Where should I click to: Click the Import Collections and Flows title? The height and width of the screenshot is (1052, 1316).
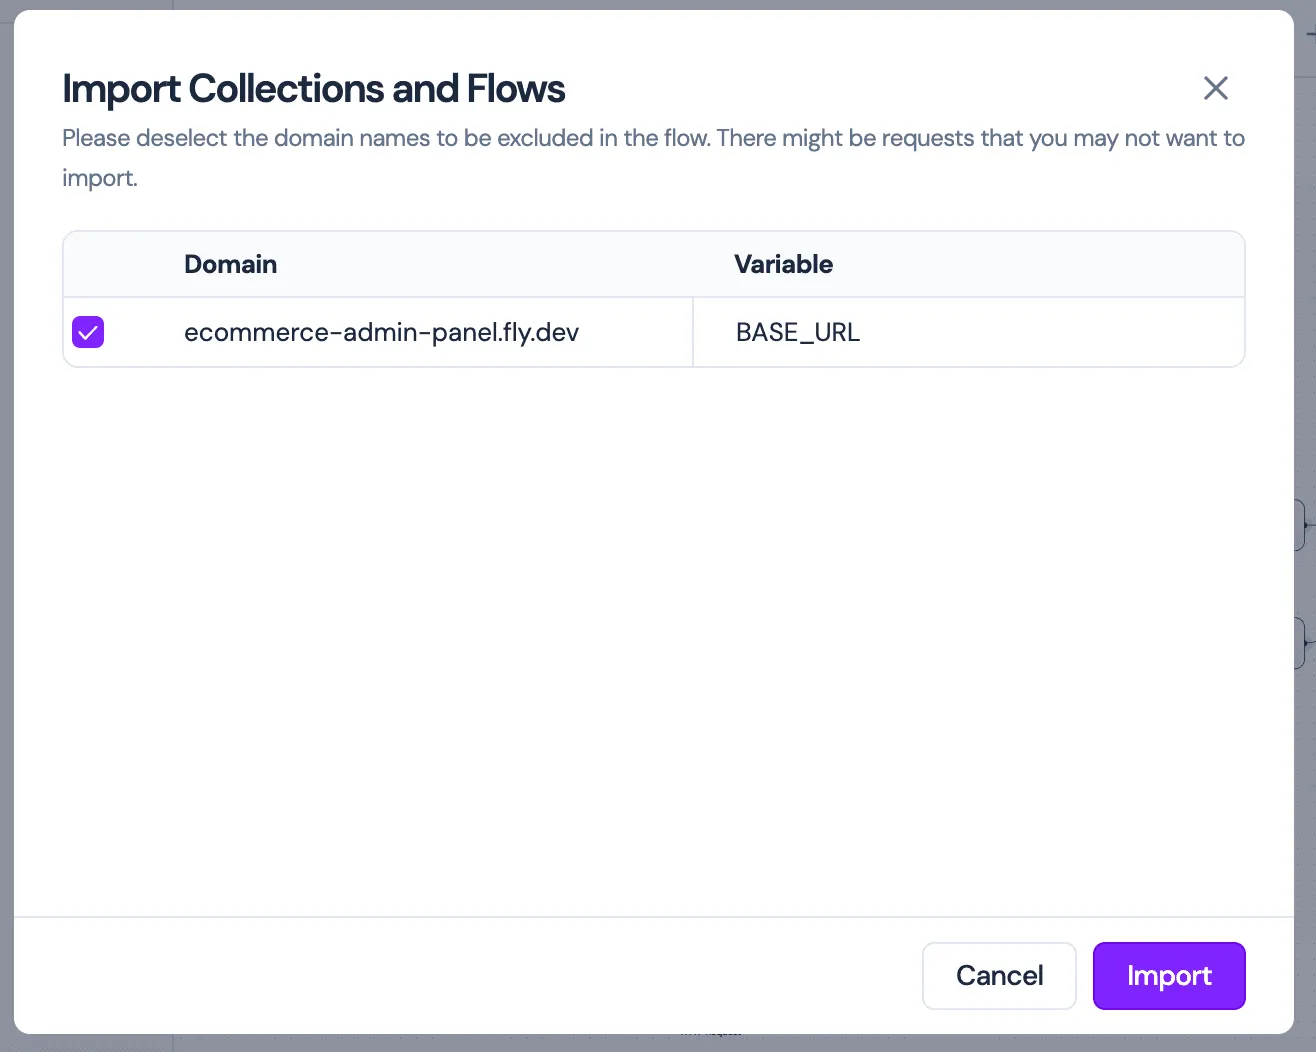[313, 88]
